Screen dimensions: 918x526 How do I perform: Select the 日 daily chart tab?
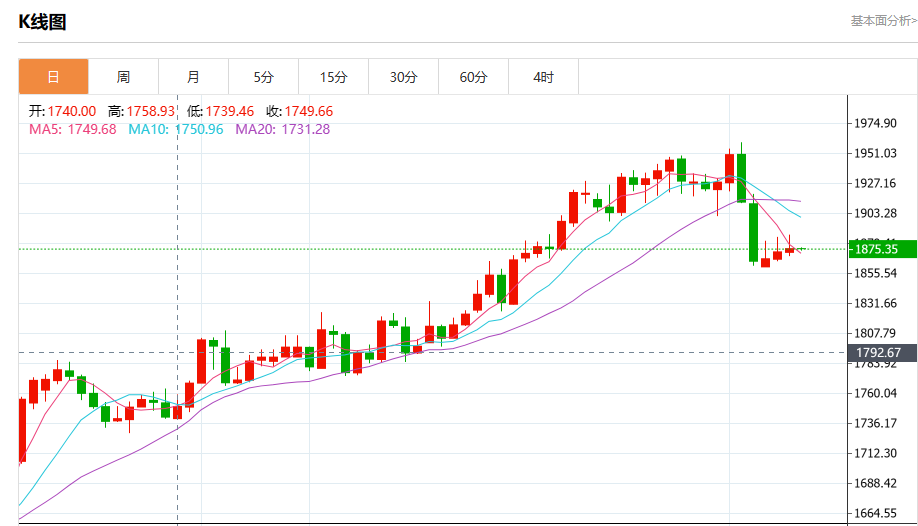(53, 77)
